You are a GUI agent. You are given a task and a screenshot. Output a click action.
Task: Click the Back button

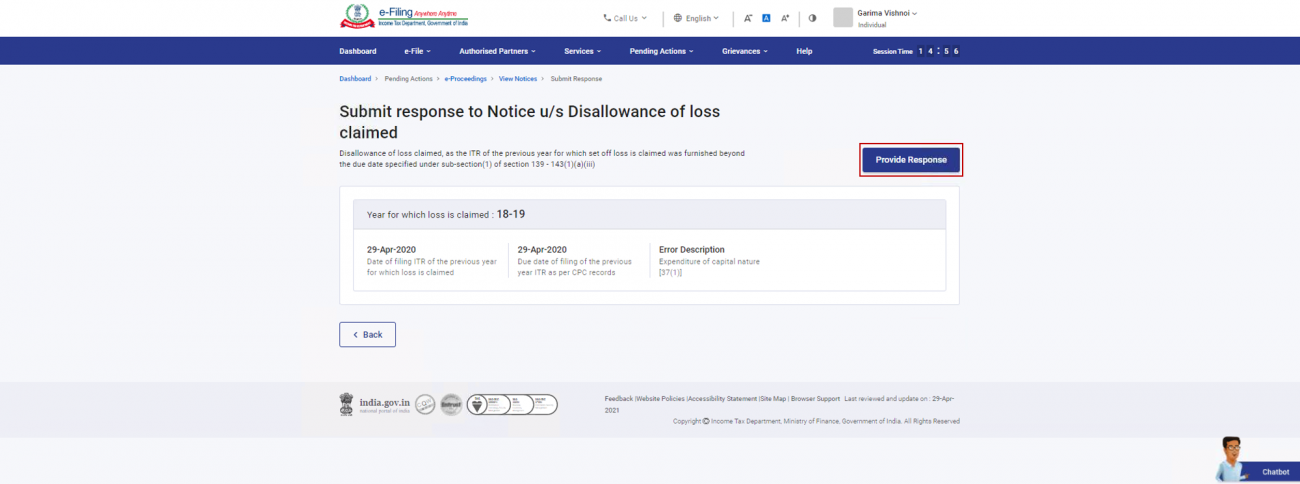pyautogui.click(x=367, y=334)
